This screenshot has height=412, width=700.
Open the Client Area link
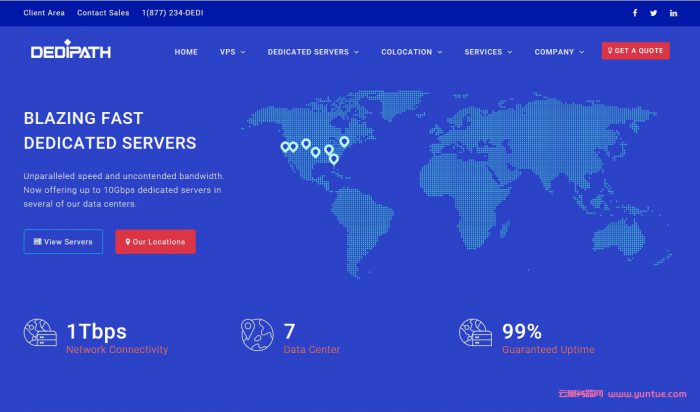point(43,13)
